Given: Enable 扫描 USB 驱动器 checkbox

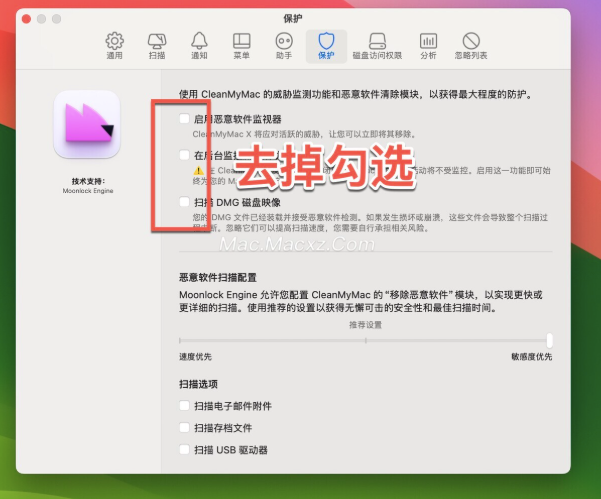Looking at the screenshot, I should pyautogui.click(x=184, y=449).
